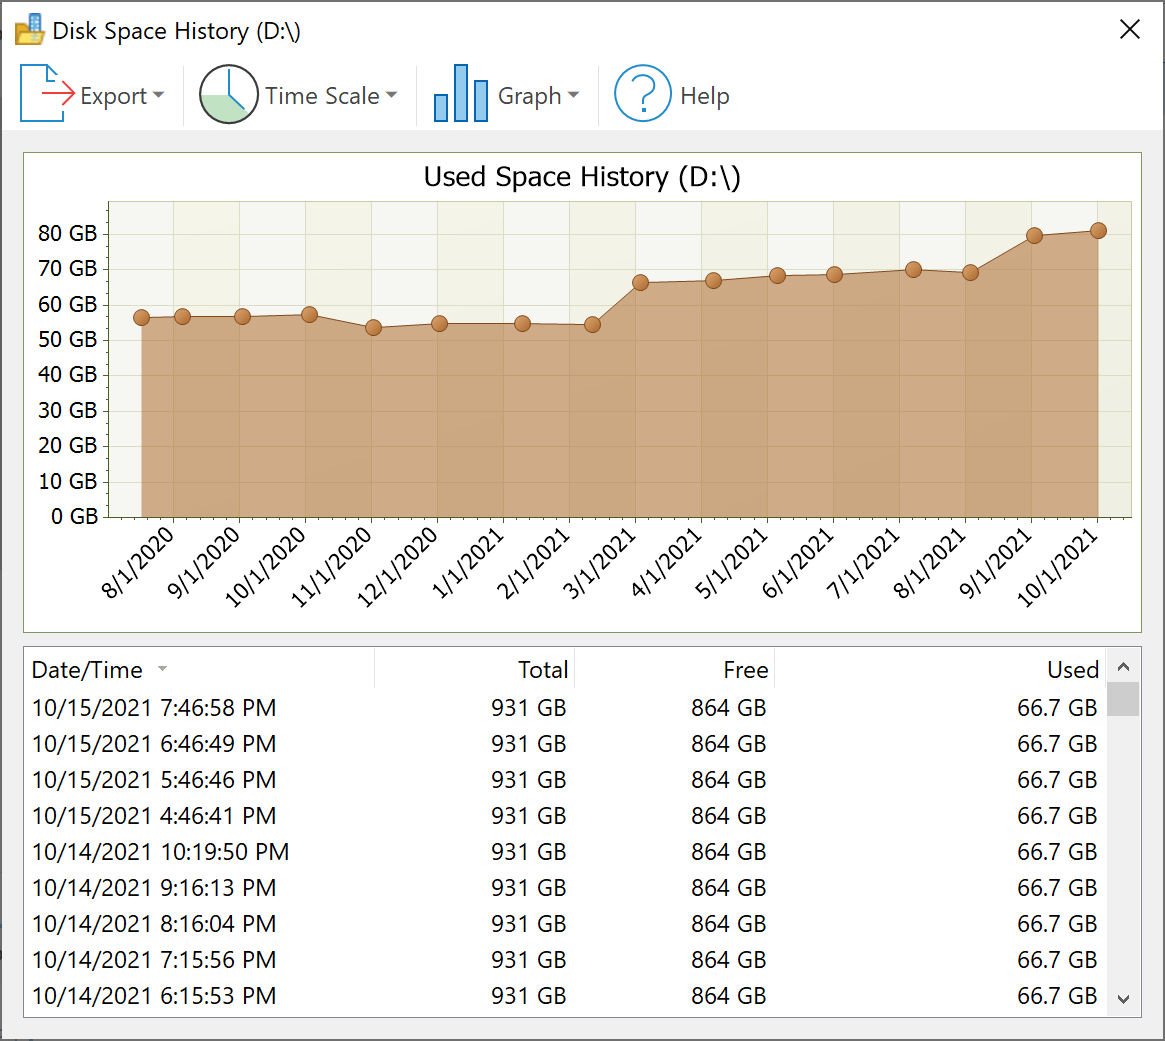Click the Used Space History chart title
The width and height of the screenshot is (1165, 1041).
click(582, 177)
